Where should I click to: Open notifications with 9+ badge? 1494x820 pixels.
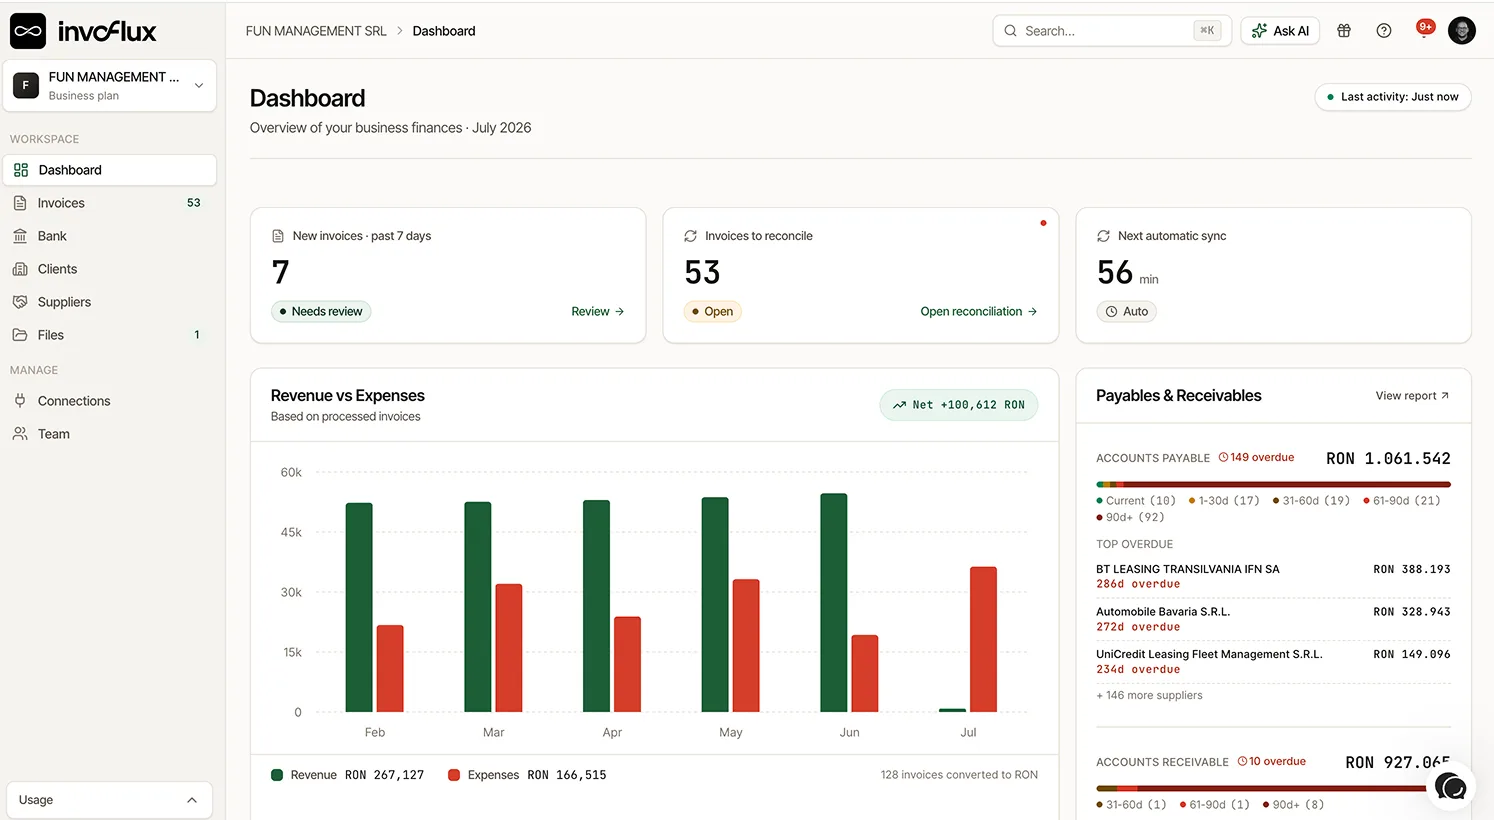1424,29
